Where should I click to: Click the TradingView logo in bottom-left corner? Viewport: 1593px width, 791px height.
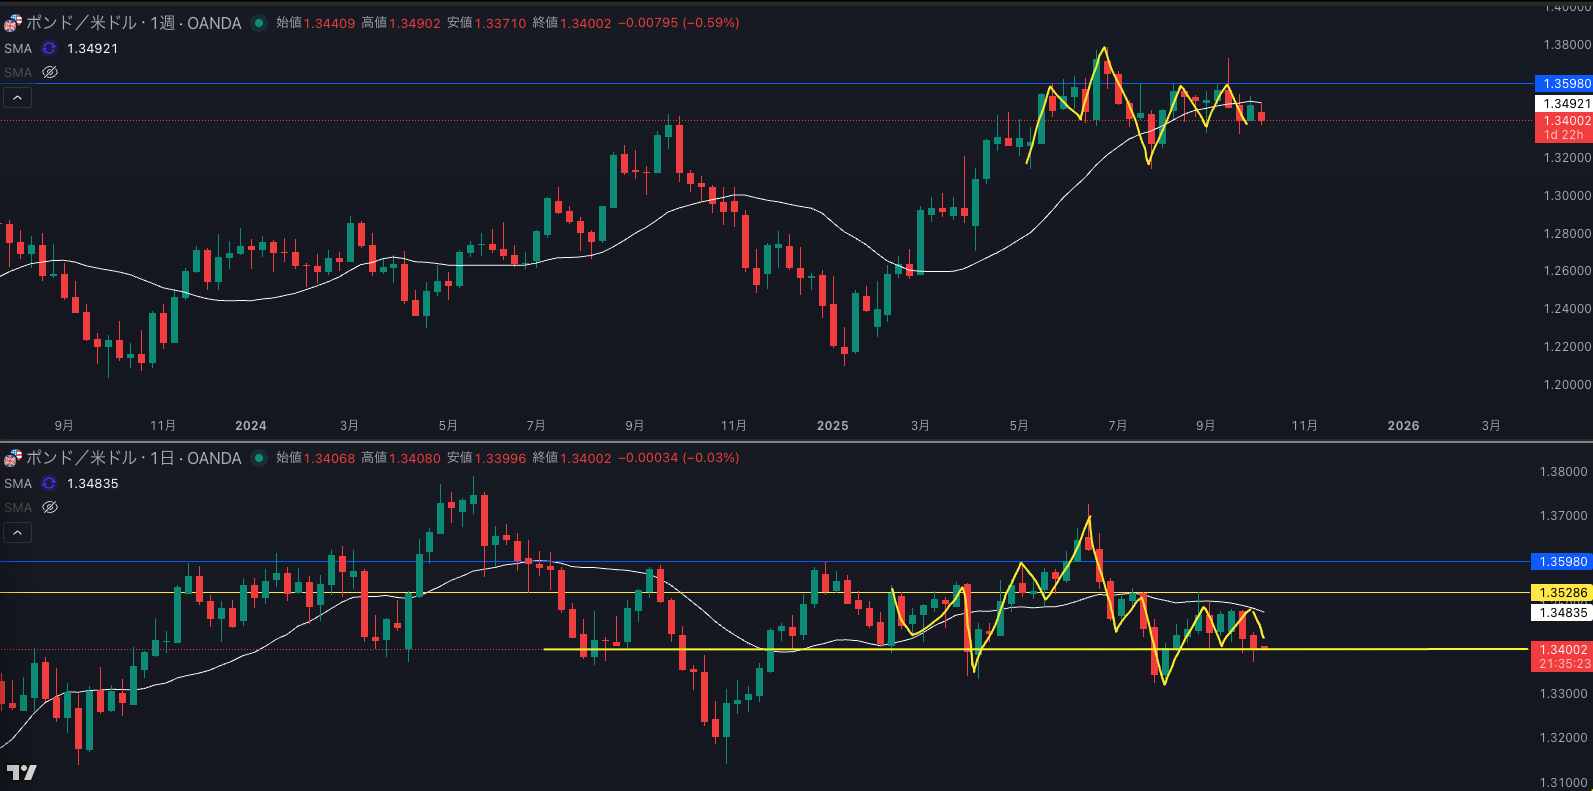(21, 772)
